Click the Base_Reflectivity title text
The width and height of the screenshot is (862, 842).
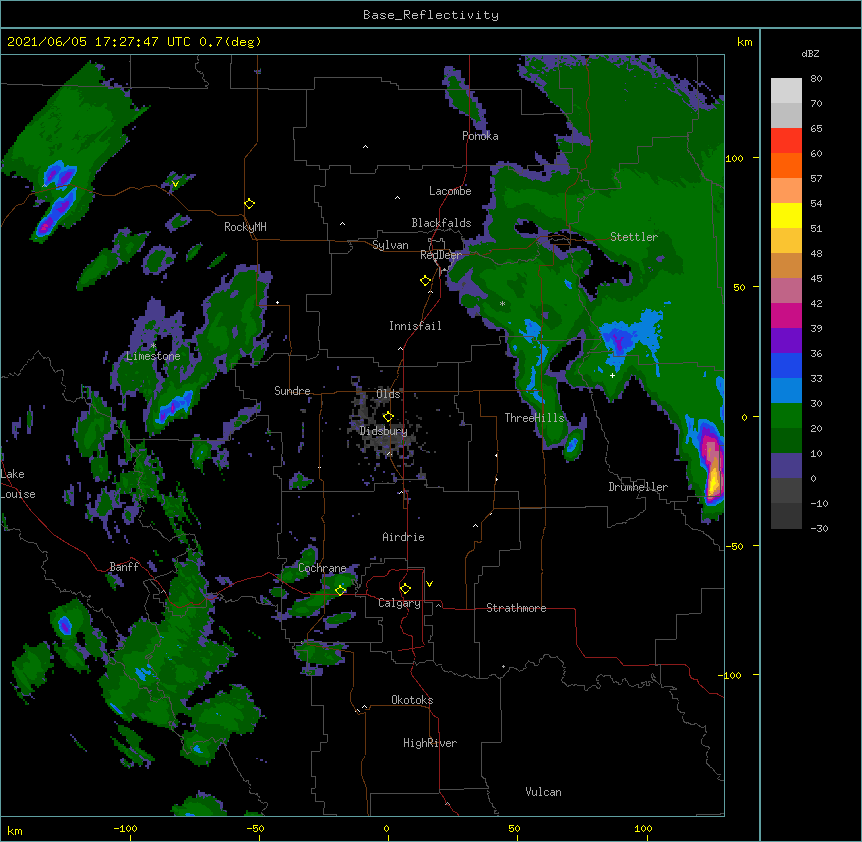431,15
